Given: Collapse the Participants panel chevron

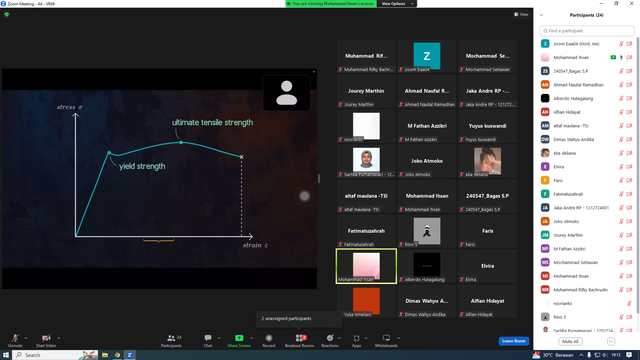Looking at the screenshot, I should [x=541, y=15].
